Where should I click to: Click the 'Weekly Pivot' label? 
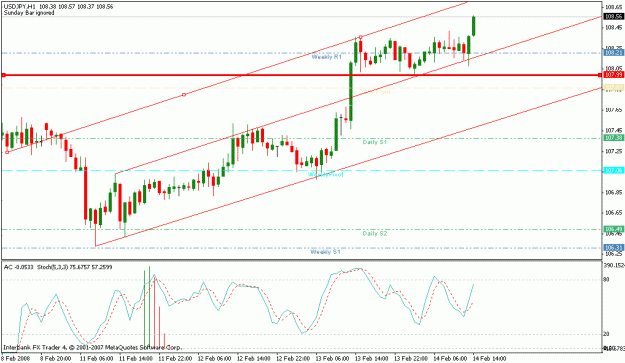tap(326, 175)
